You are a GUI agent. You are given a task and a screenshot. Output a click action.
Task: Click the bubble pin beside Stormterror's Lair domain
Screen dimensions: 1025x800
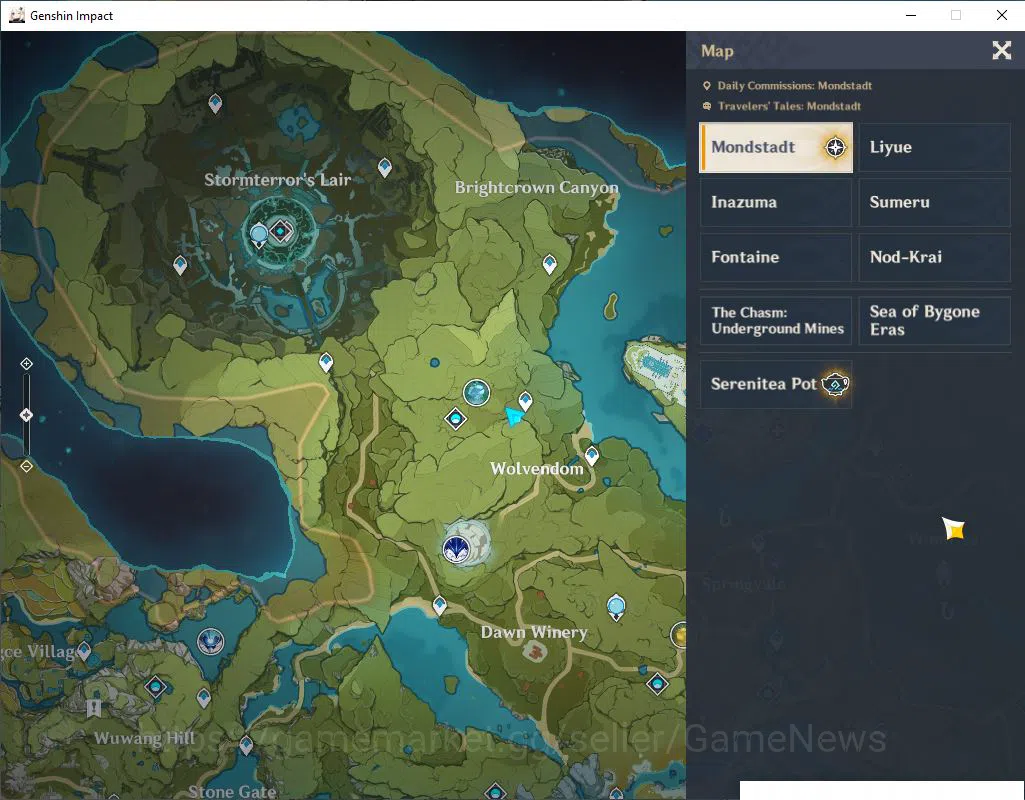259,234
